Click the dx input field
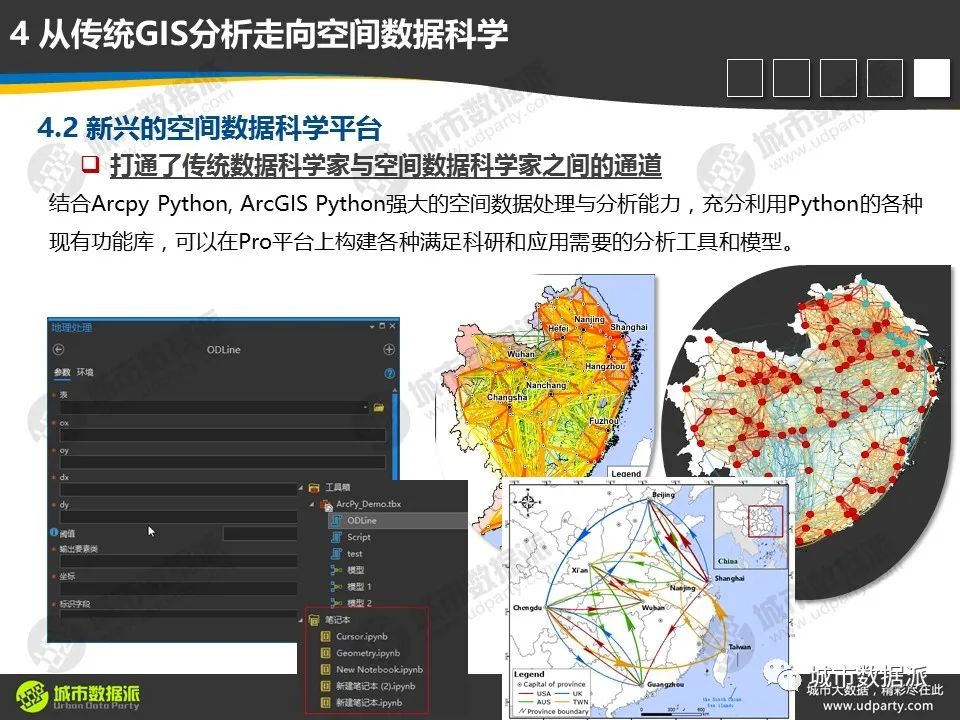960x720 pixels. [x=178, y=489]
